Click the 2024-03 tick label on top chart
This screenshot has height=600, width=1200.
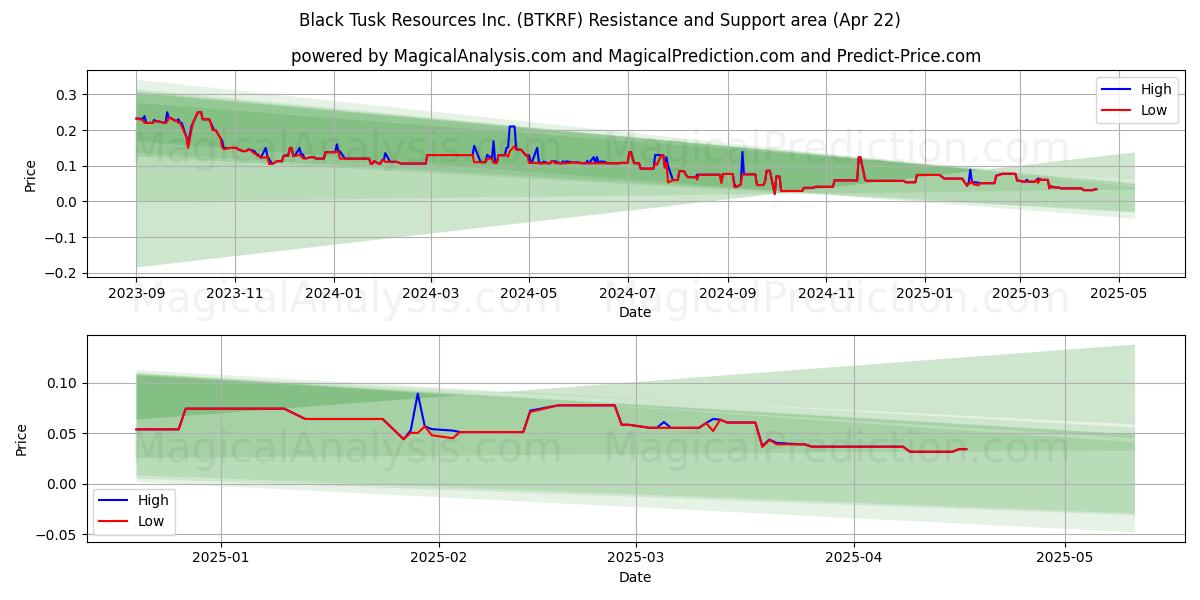431,294
